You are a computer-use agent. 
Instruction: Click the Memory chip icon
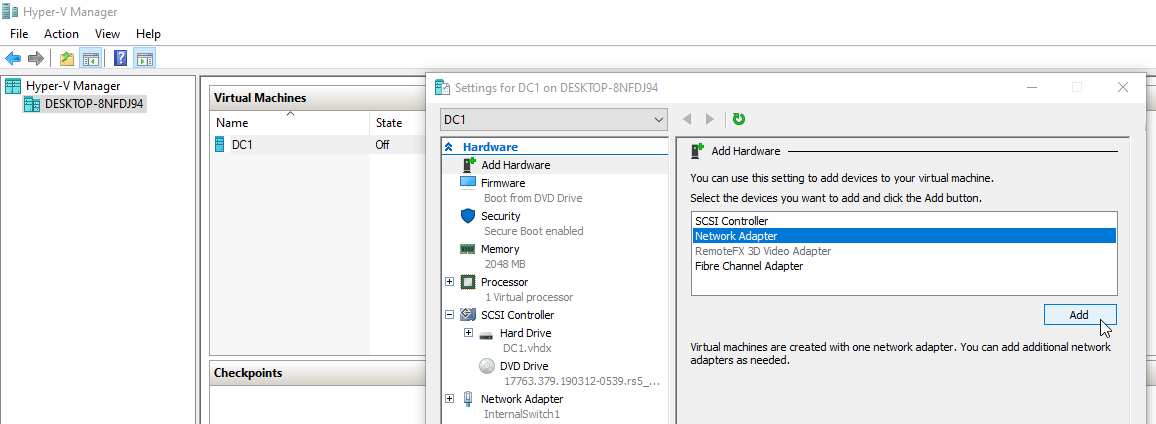click(x=468, y=249)
